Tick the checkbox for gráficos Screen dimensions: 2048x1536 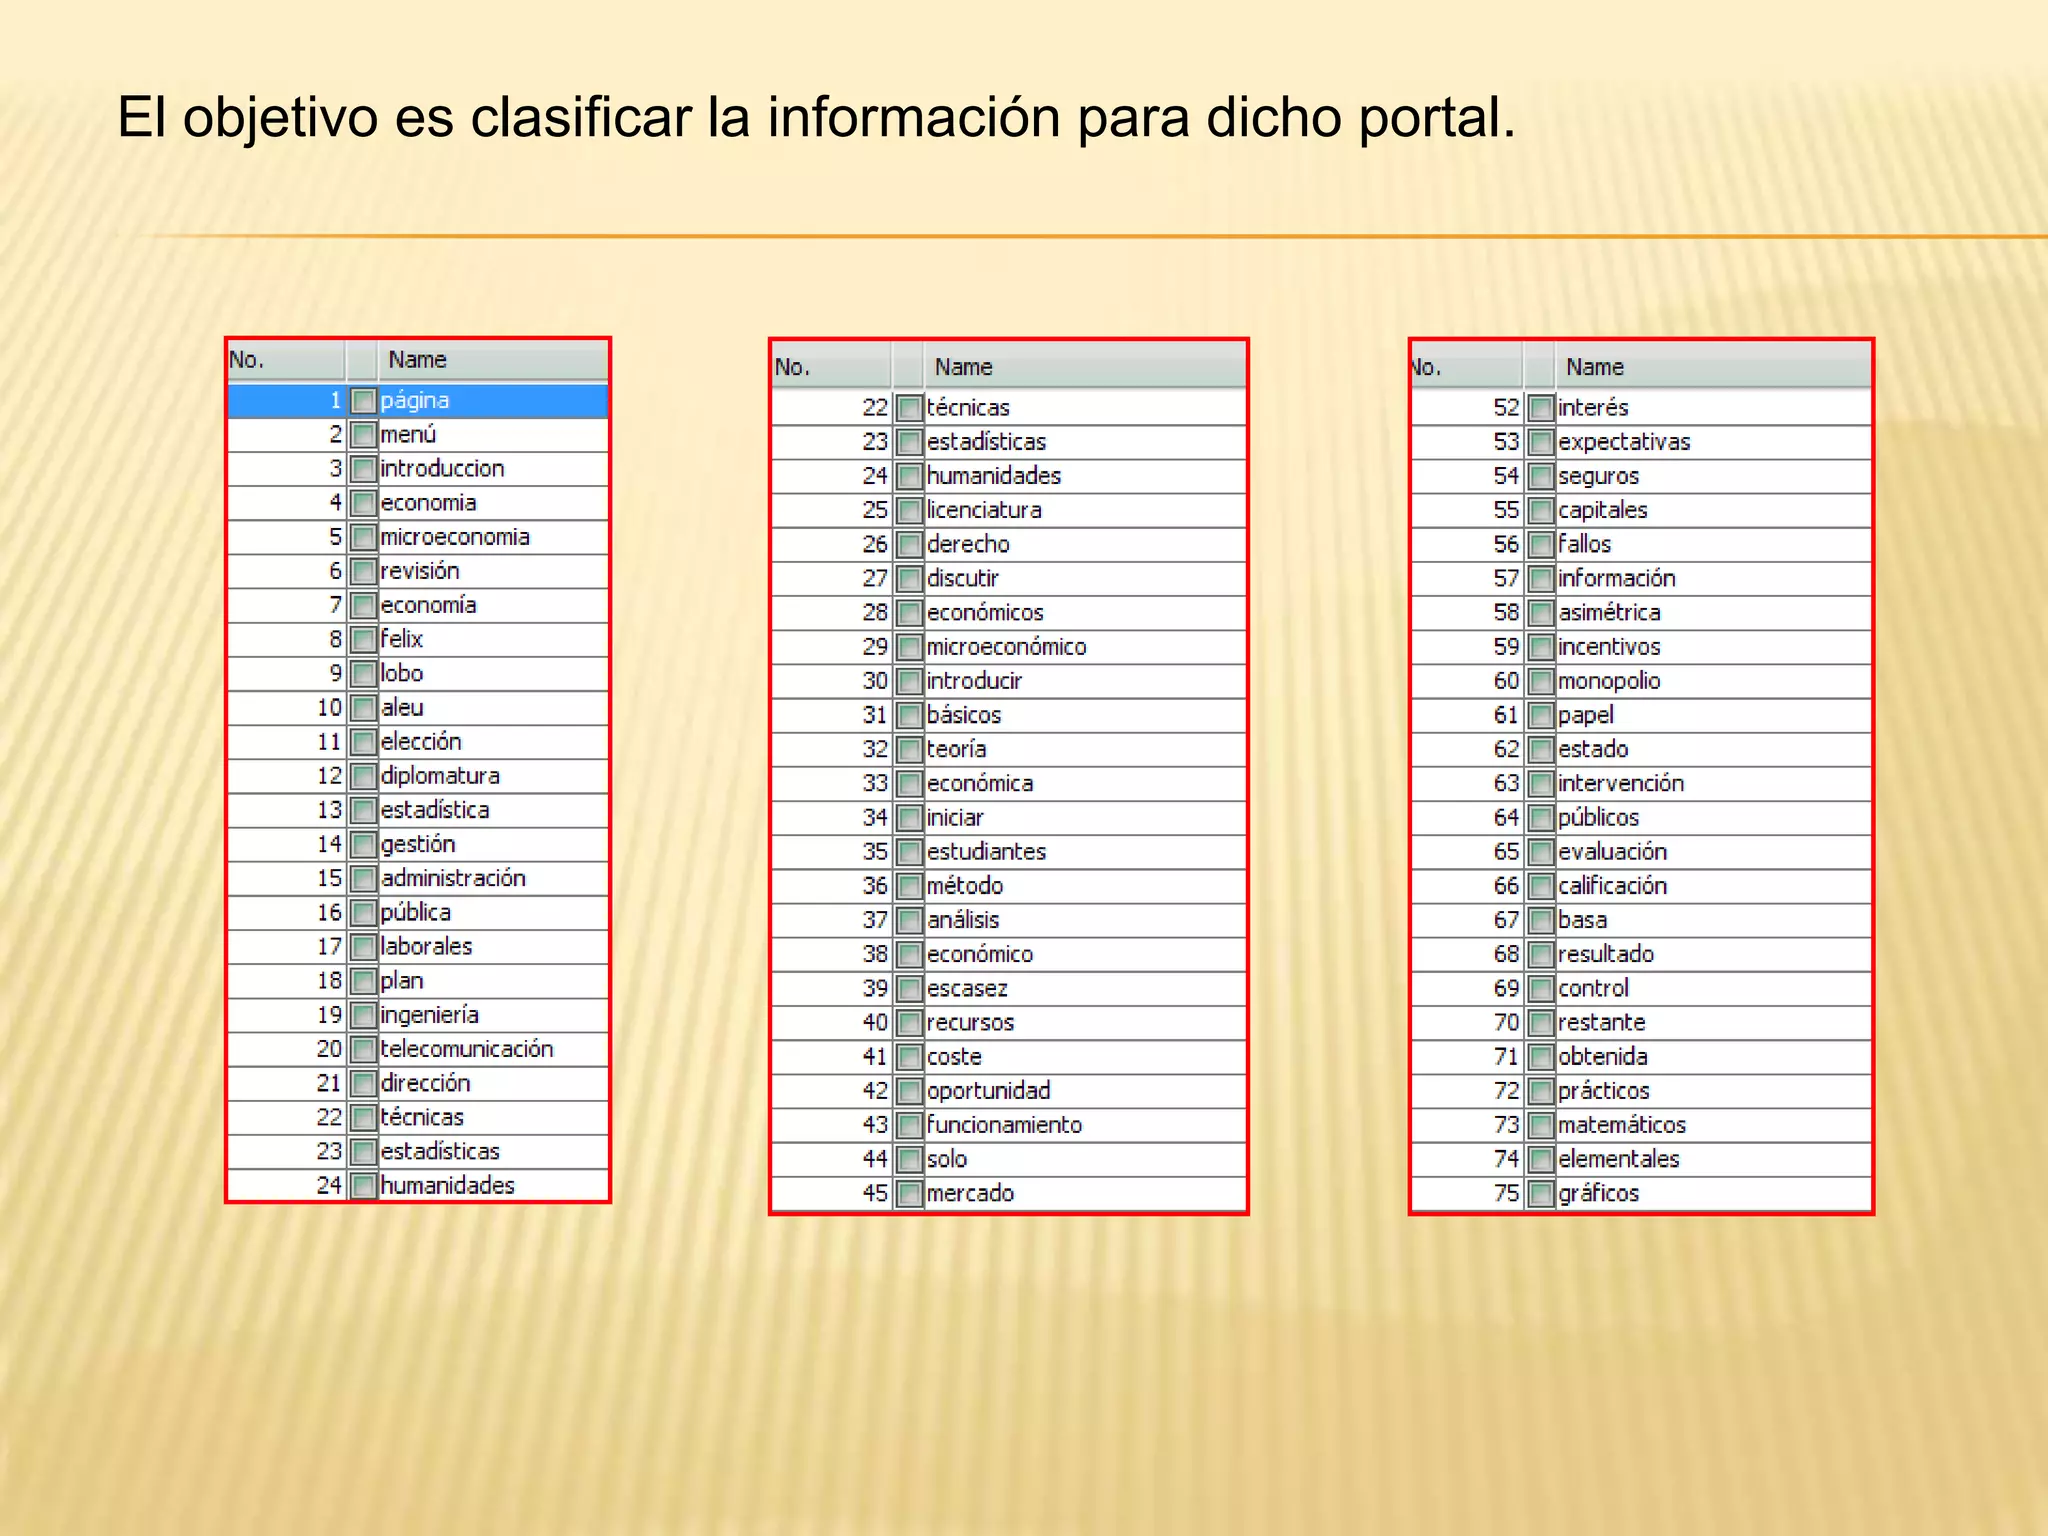(x=1542, y=1194)
